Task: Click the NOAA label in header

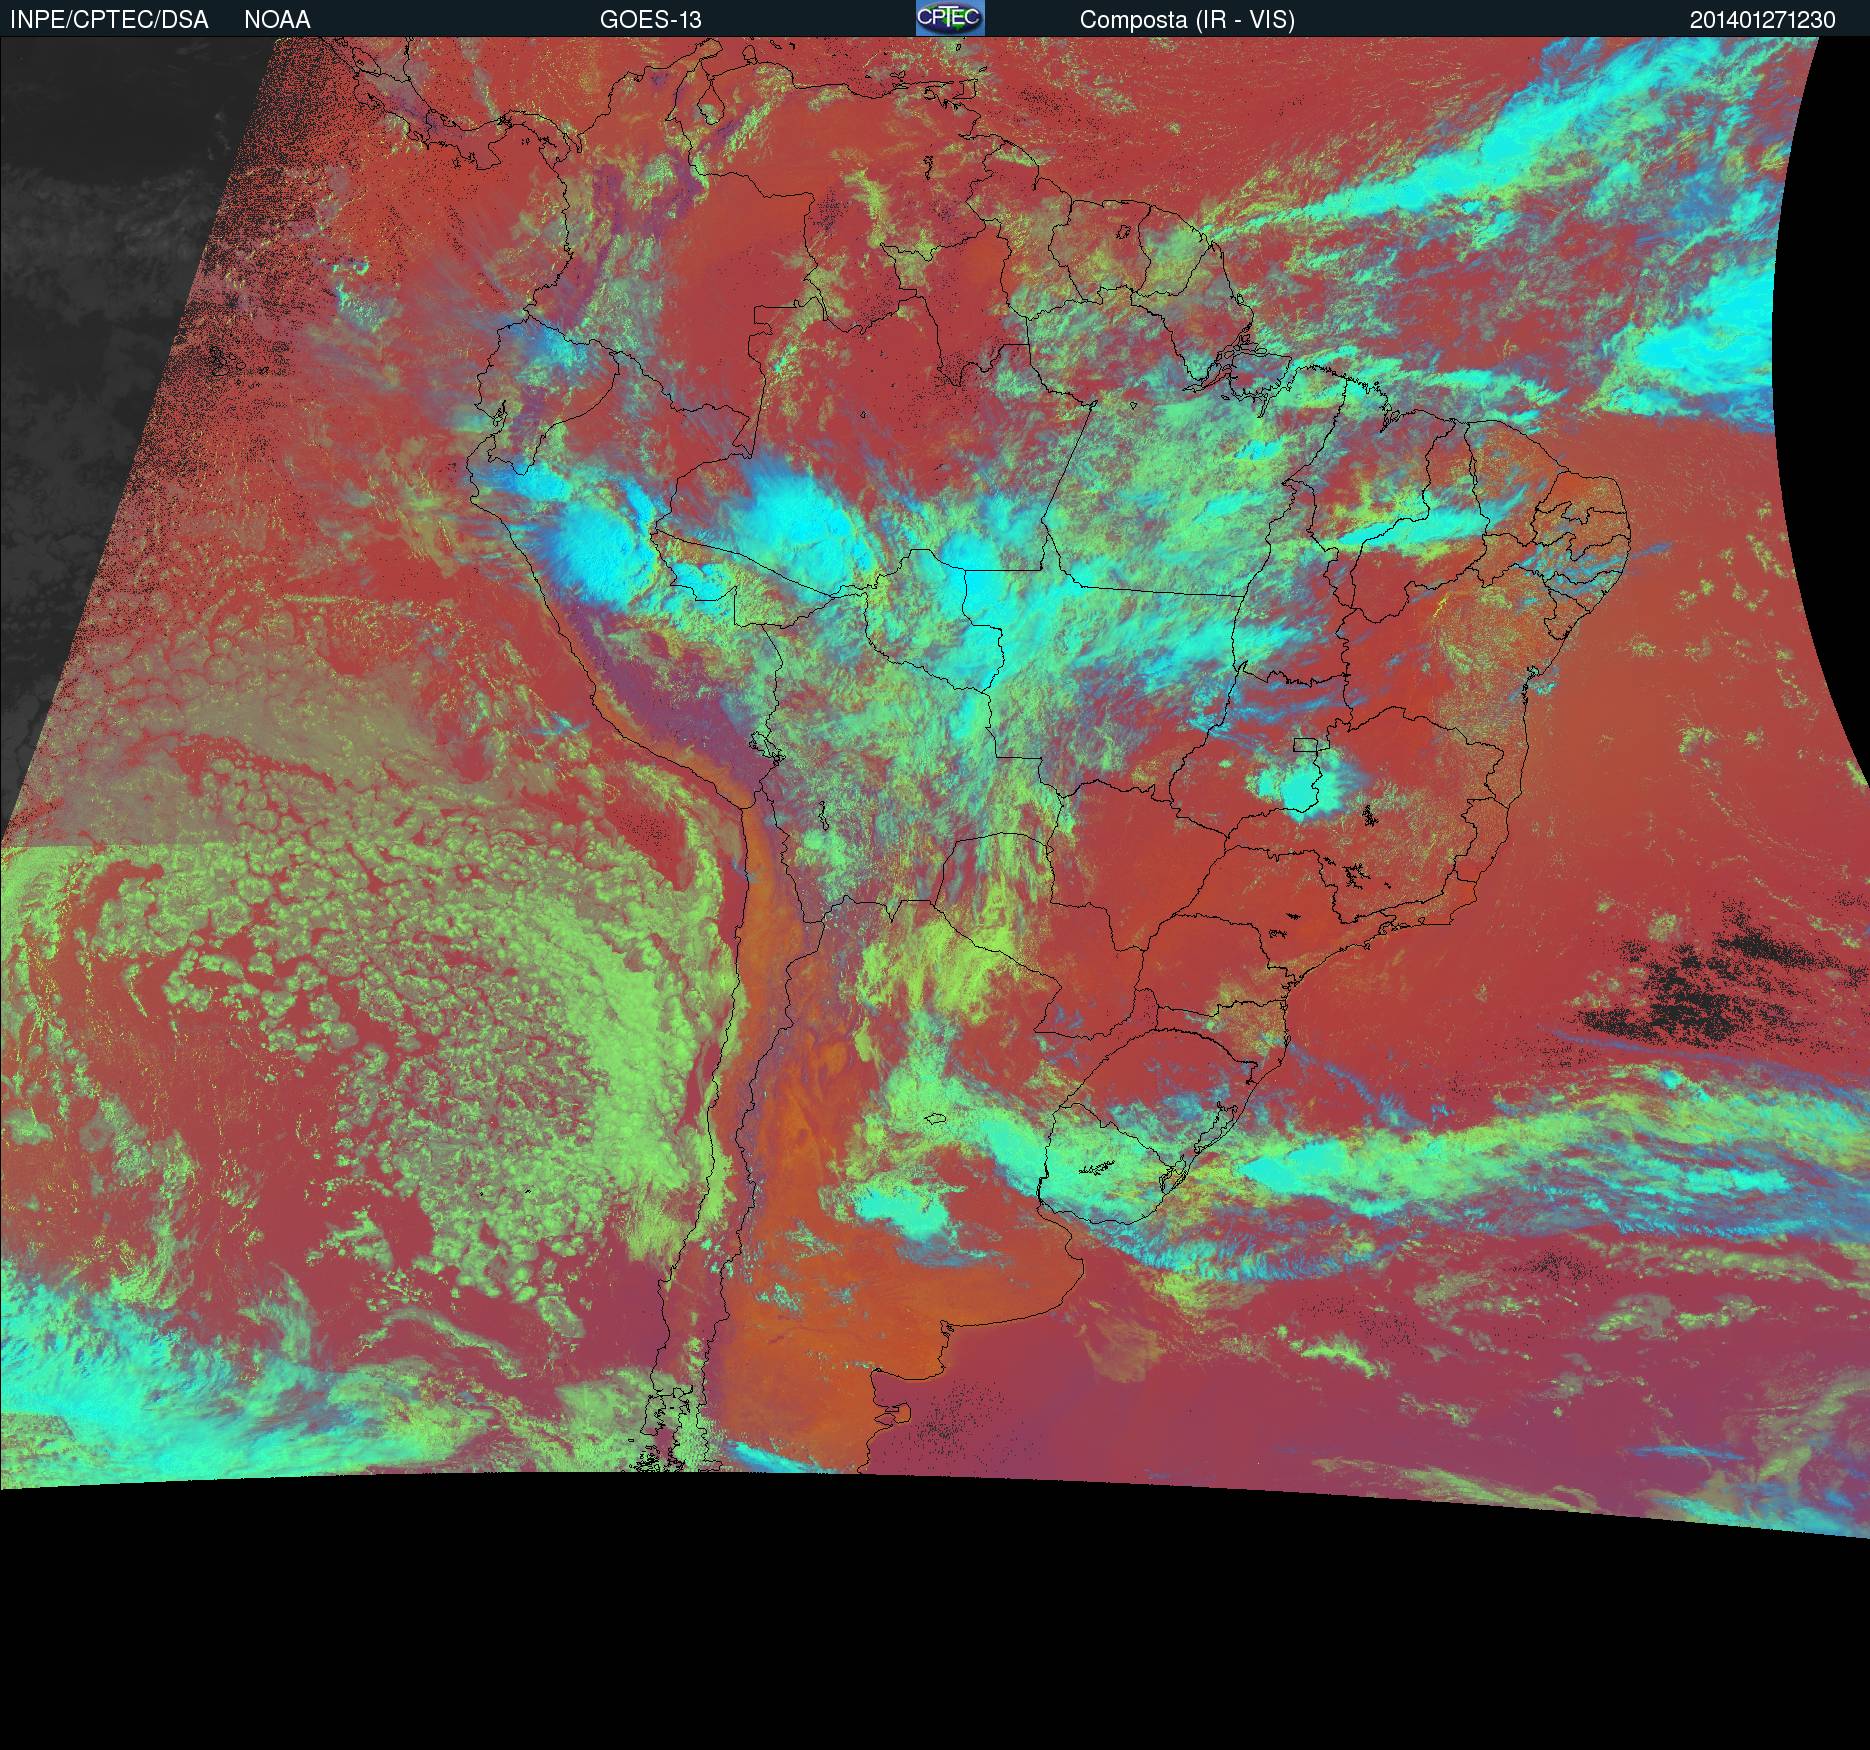Action: [x=277, y=20]
